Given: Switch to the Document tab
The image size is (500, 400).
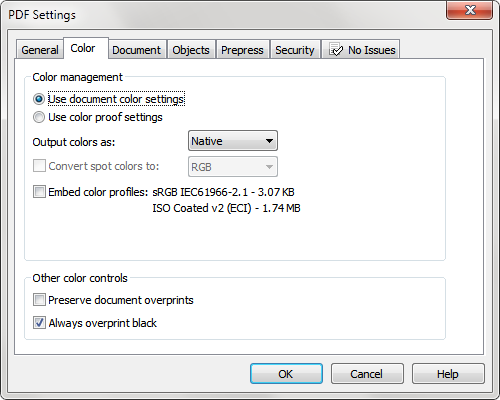Looking at the screenshot, I should point(137,50).
